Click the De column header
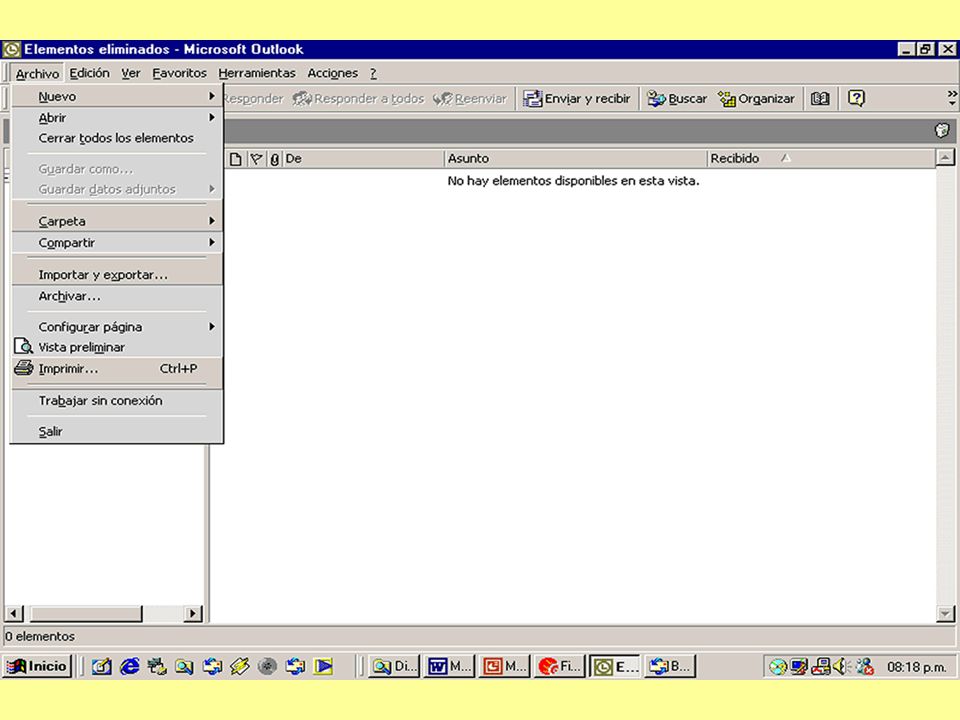The height and width of the screenshot is (720, 960). point(362,159)
